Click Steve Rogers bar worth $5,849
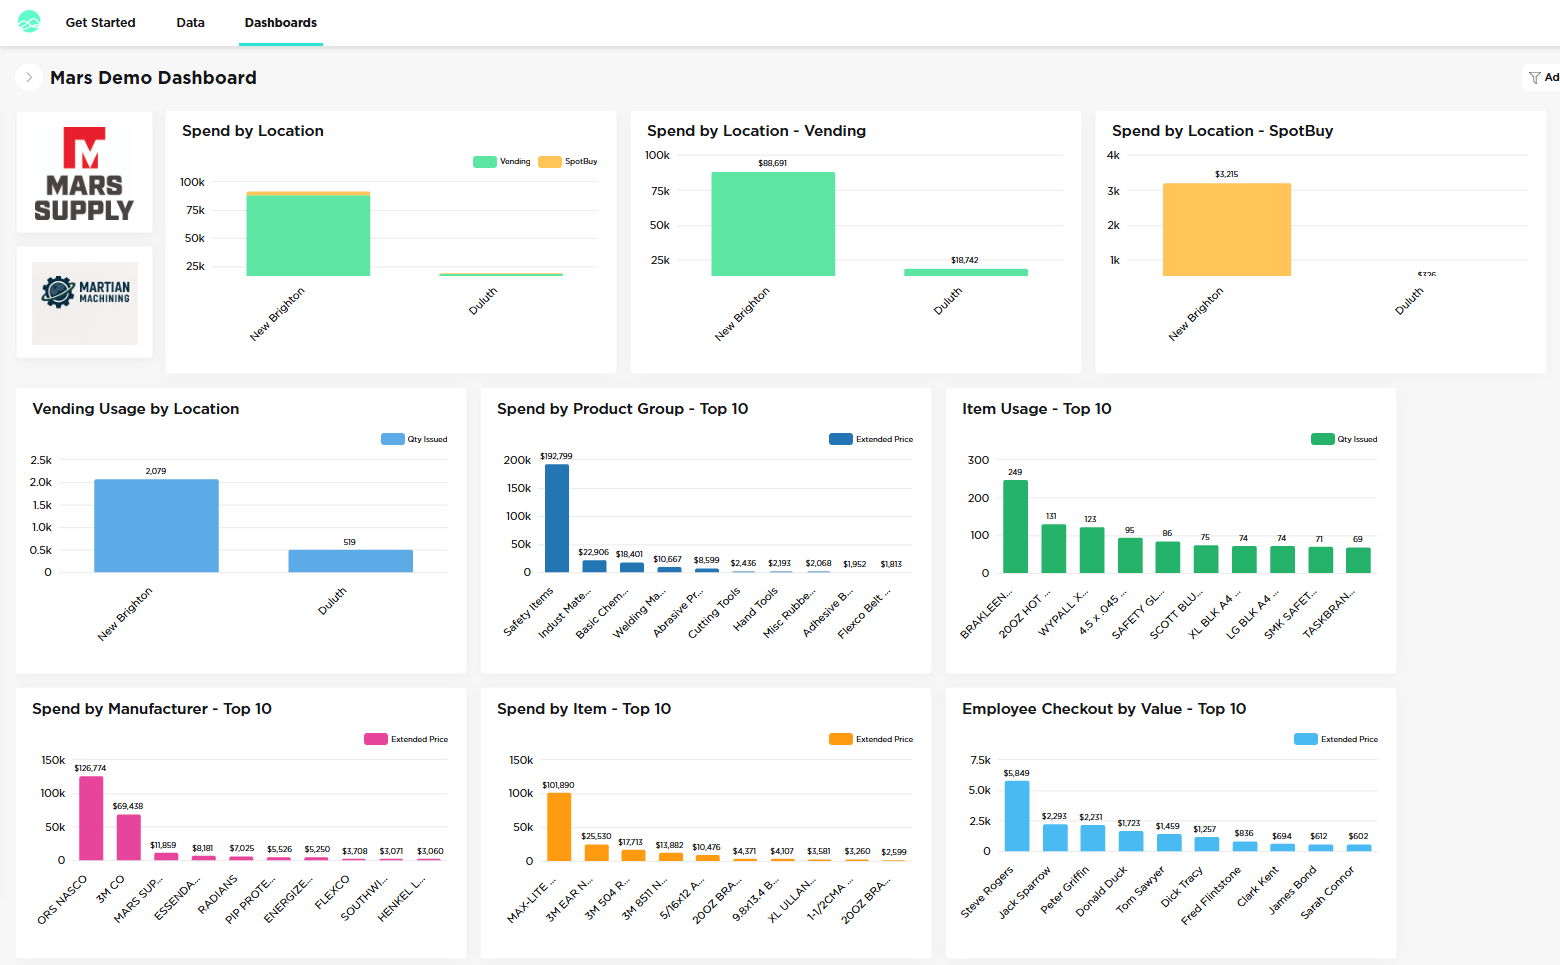1560x965 pixels. click(1017, 816)
